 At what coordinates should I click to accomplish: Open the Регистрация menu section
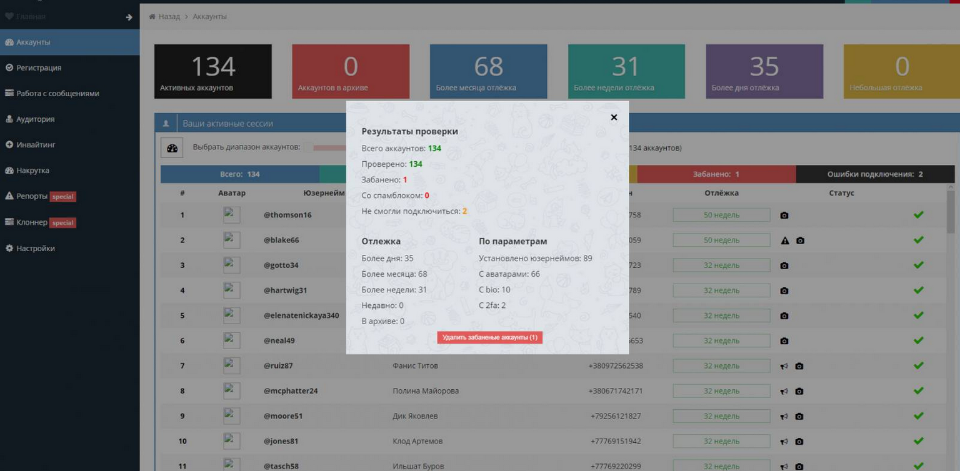point(38,68)
